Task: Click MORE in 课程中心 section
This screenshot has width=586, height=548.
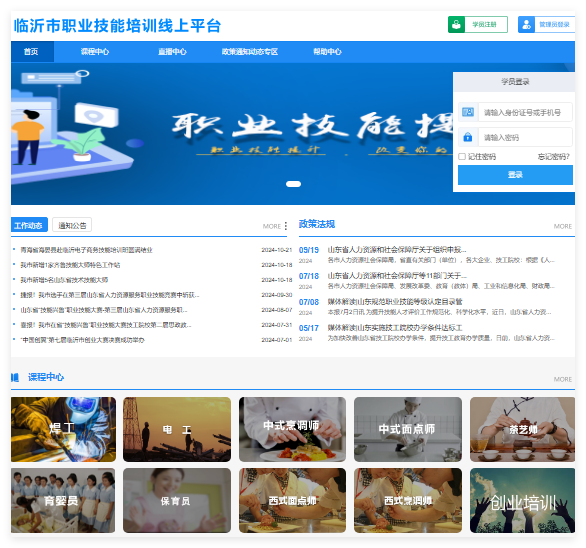Action: (x=563, y=379)
